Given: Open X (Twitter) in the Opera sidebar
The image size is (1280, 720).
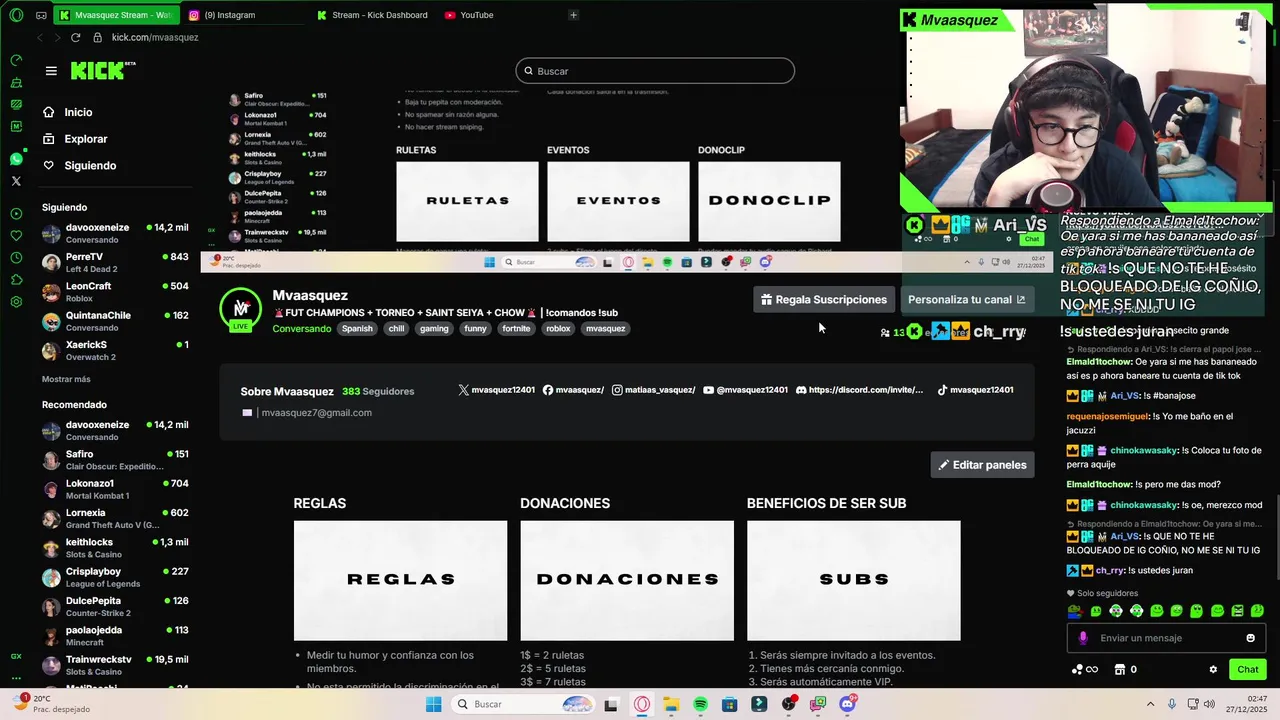Looking at the screenshot, I should click(16, 181).
